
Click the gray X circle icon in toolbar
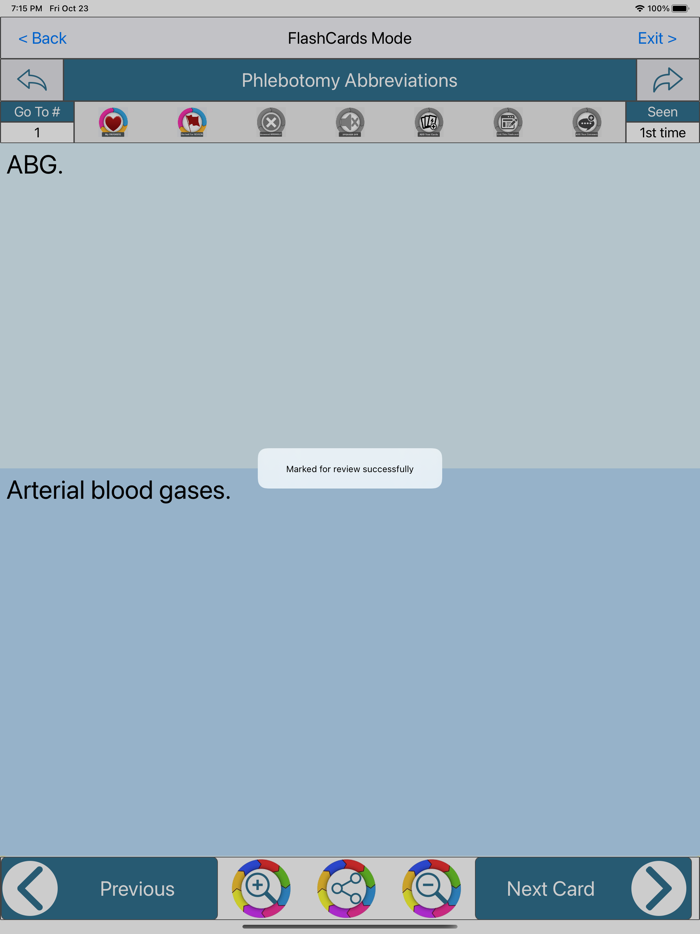271,122
